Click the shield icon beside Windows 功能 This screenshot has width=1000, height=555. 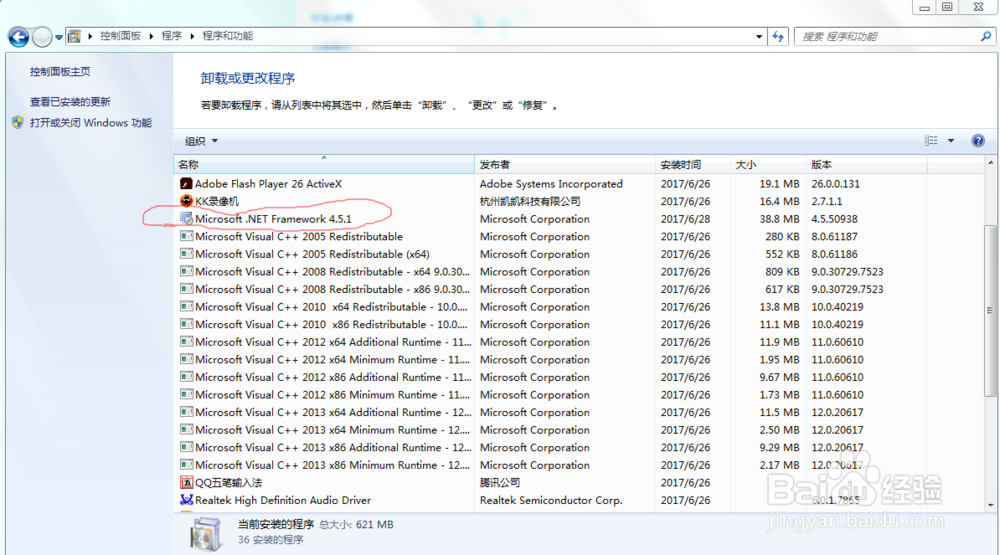(18, 122)
